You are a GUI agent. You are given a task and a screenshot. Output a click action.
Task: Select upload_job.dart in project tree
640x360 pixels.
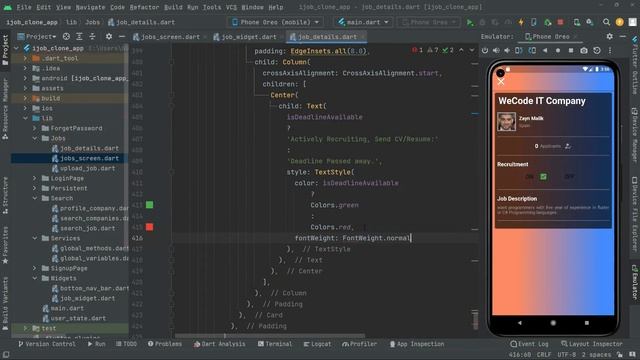[87, 168]
